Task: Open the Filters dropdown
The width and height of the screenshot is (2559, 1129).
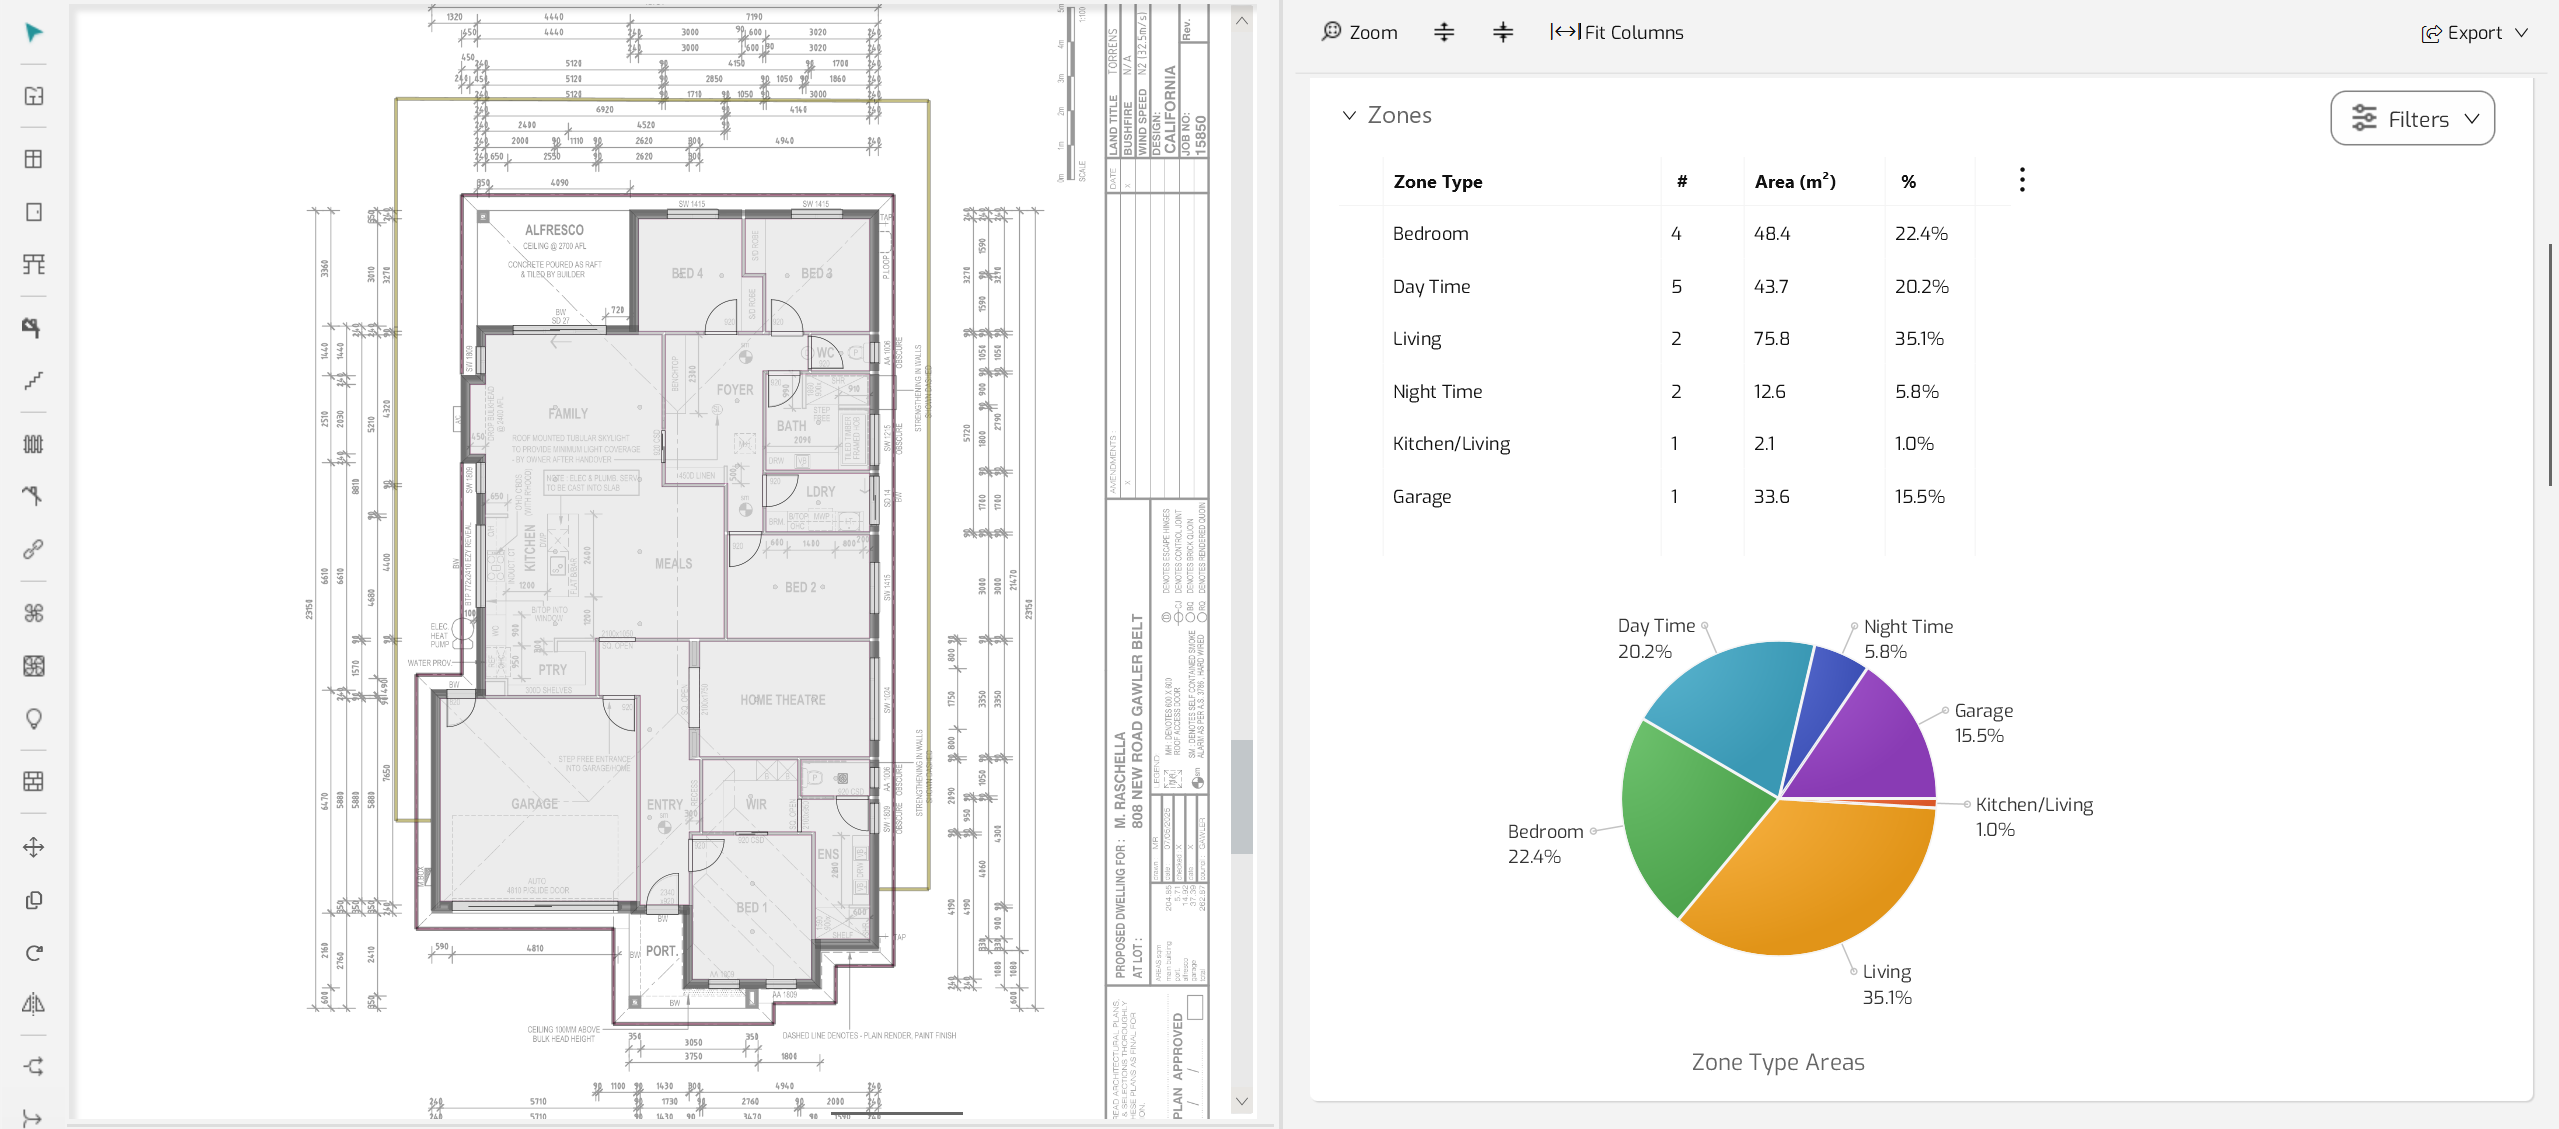Action: (2412, 119)
